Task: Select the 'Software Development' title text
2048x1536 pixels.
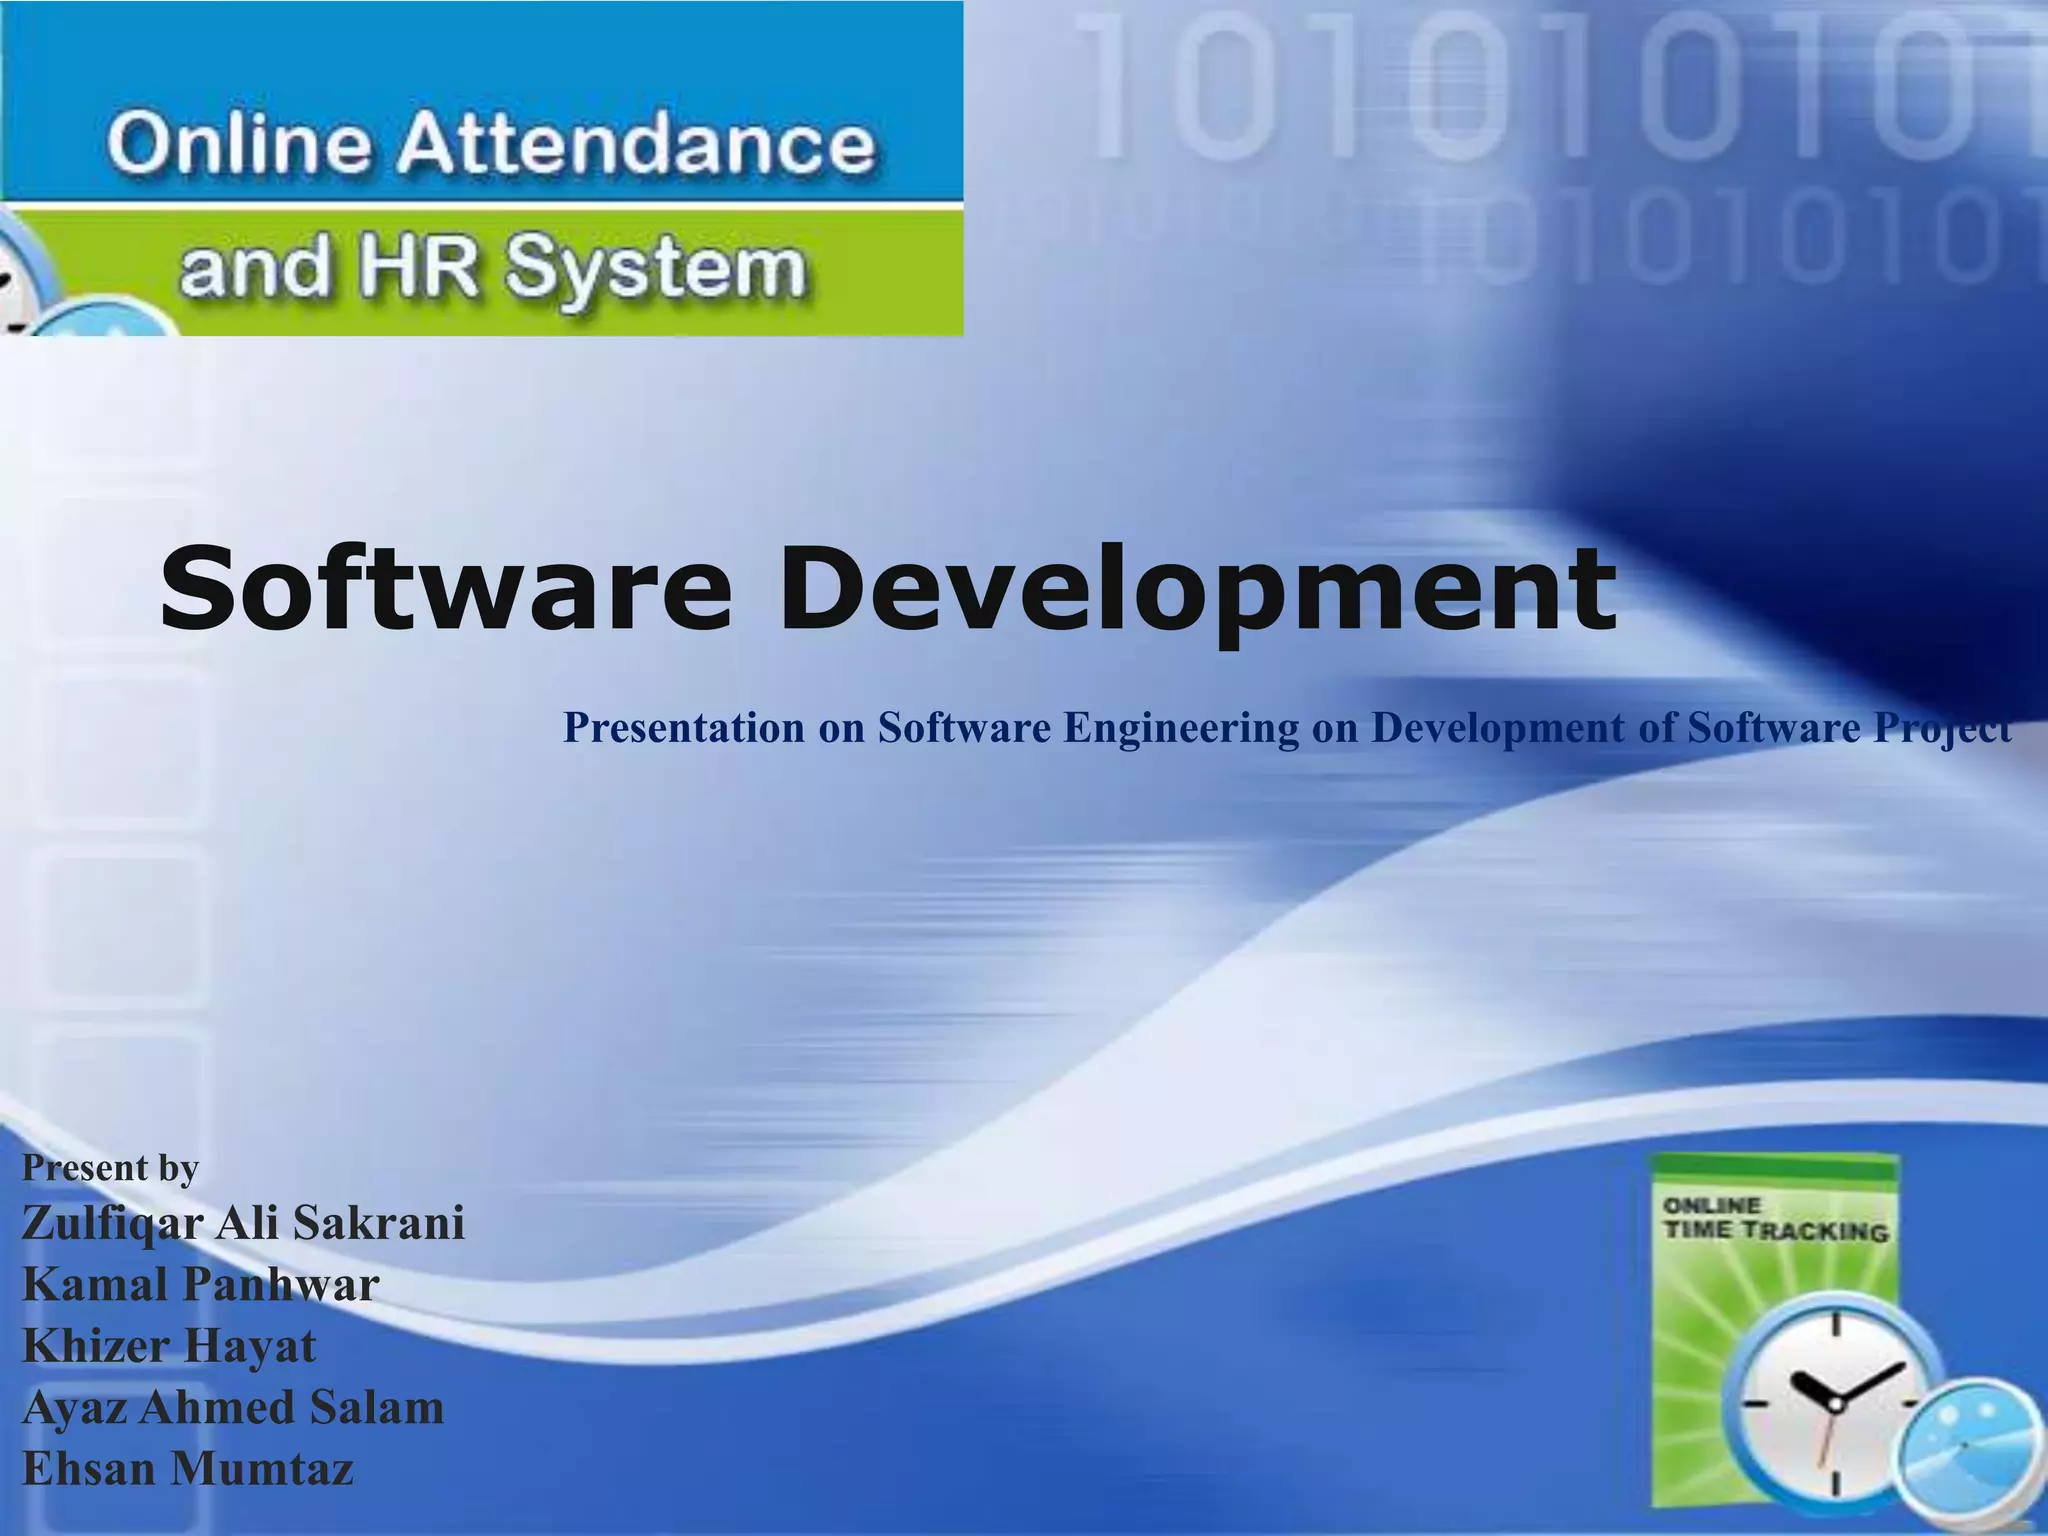Action: coord(886,588)
